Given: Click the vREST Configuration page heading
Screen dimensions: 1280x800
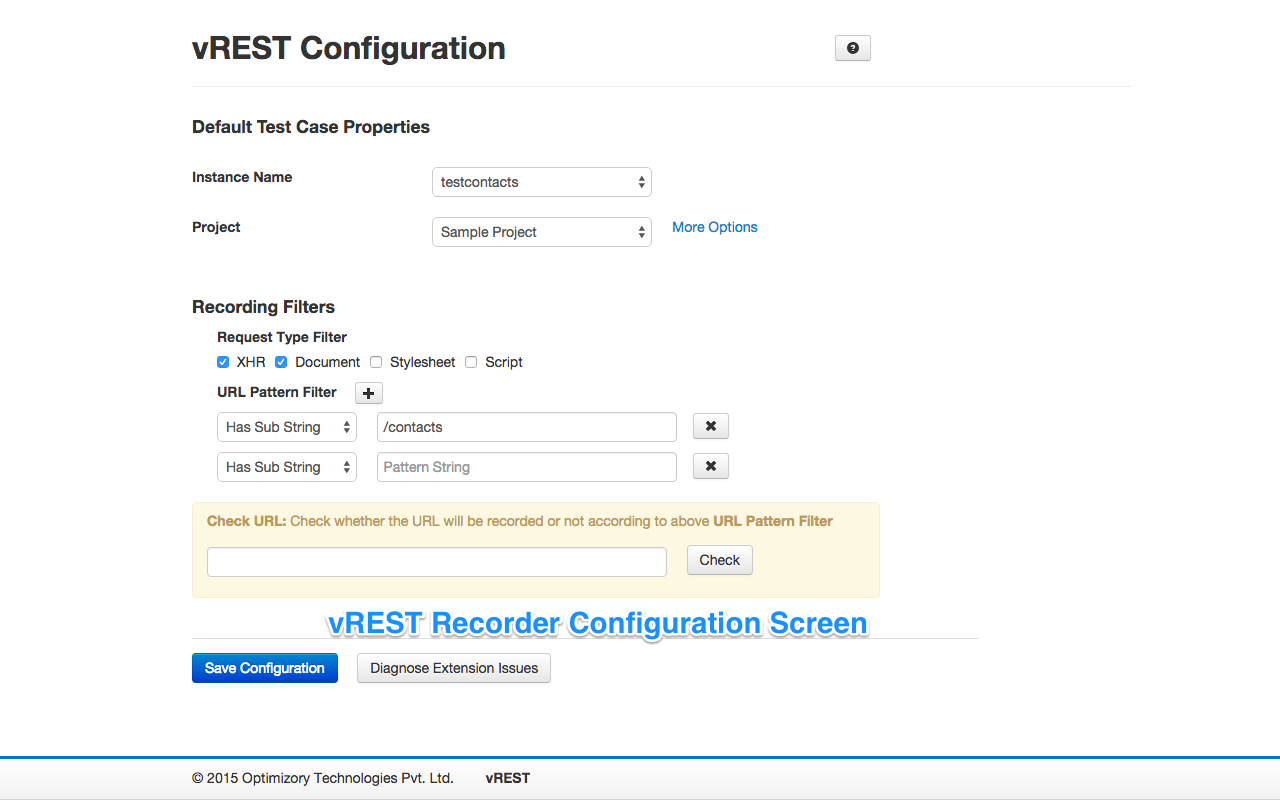Looking at the screenshot, I should coord(349,48).
